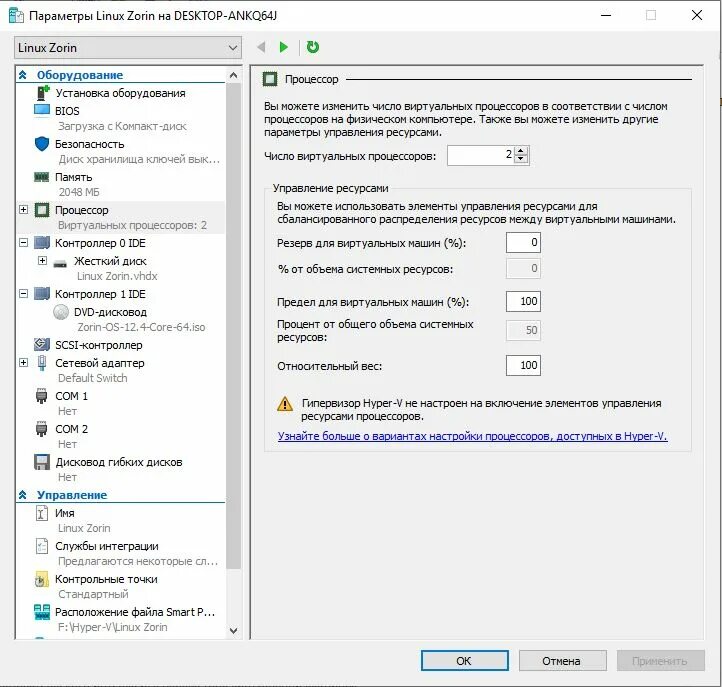The image size is (722, 687).
Task: Click the Zorin-OS-12.4-Core-64.iso text
Action: coord(141,327)
